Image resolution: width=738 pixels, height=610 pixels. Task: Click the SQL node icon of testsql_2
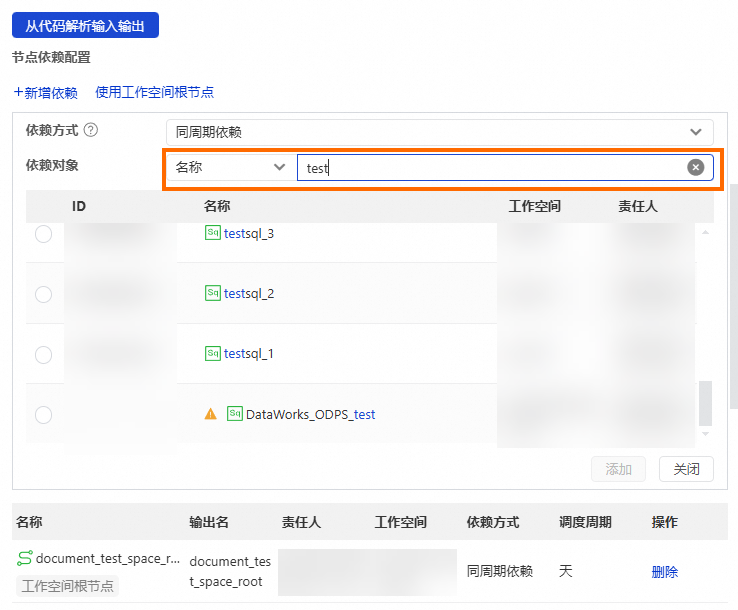click(213, 293)
